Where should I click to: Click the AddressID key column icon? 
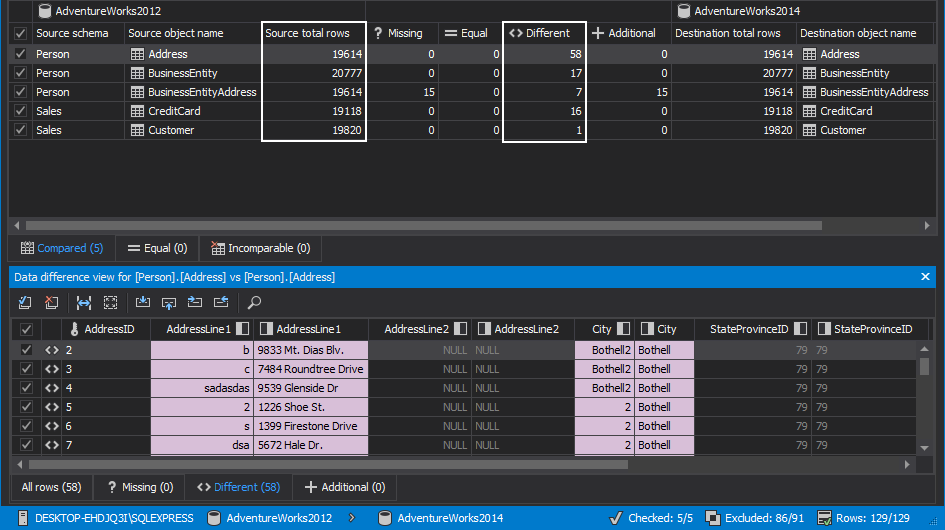pyautogui.click(x=74, y=329)
